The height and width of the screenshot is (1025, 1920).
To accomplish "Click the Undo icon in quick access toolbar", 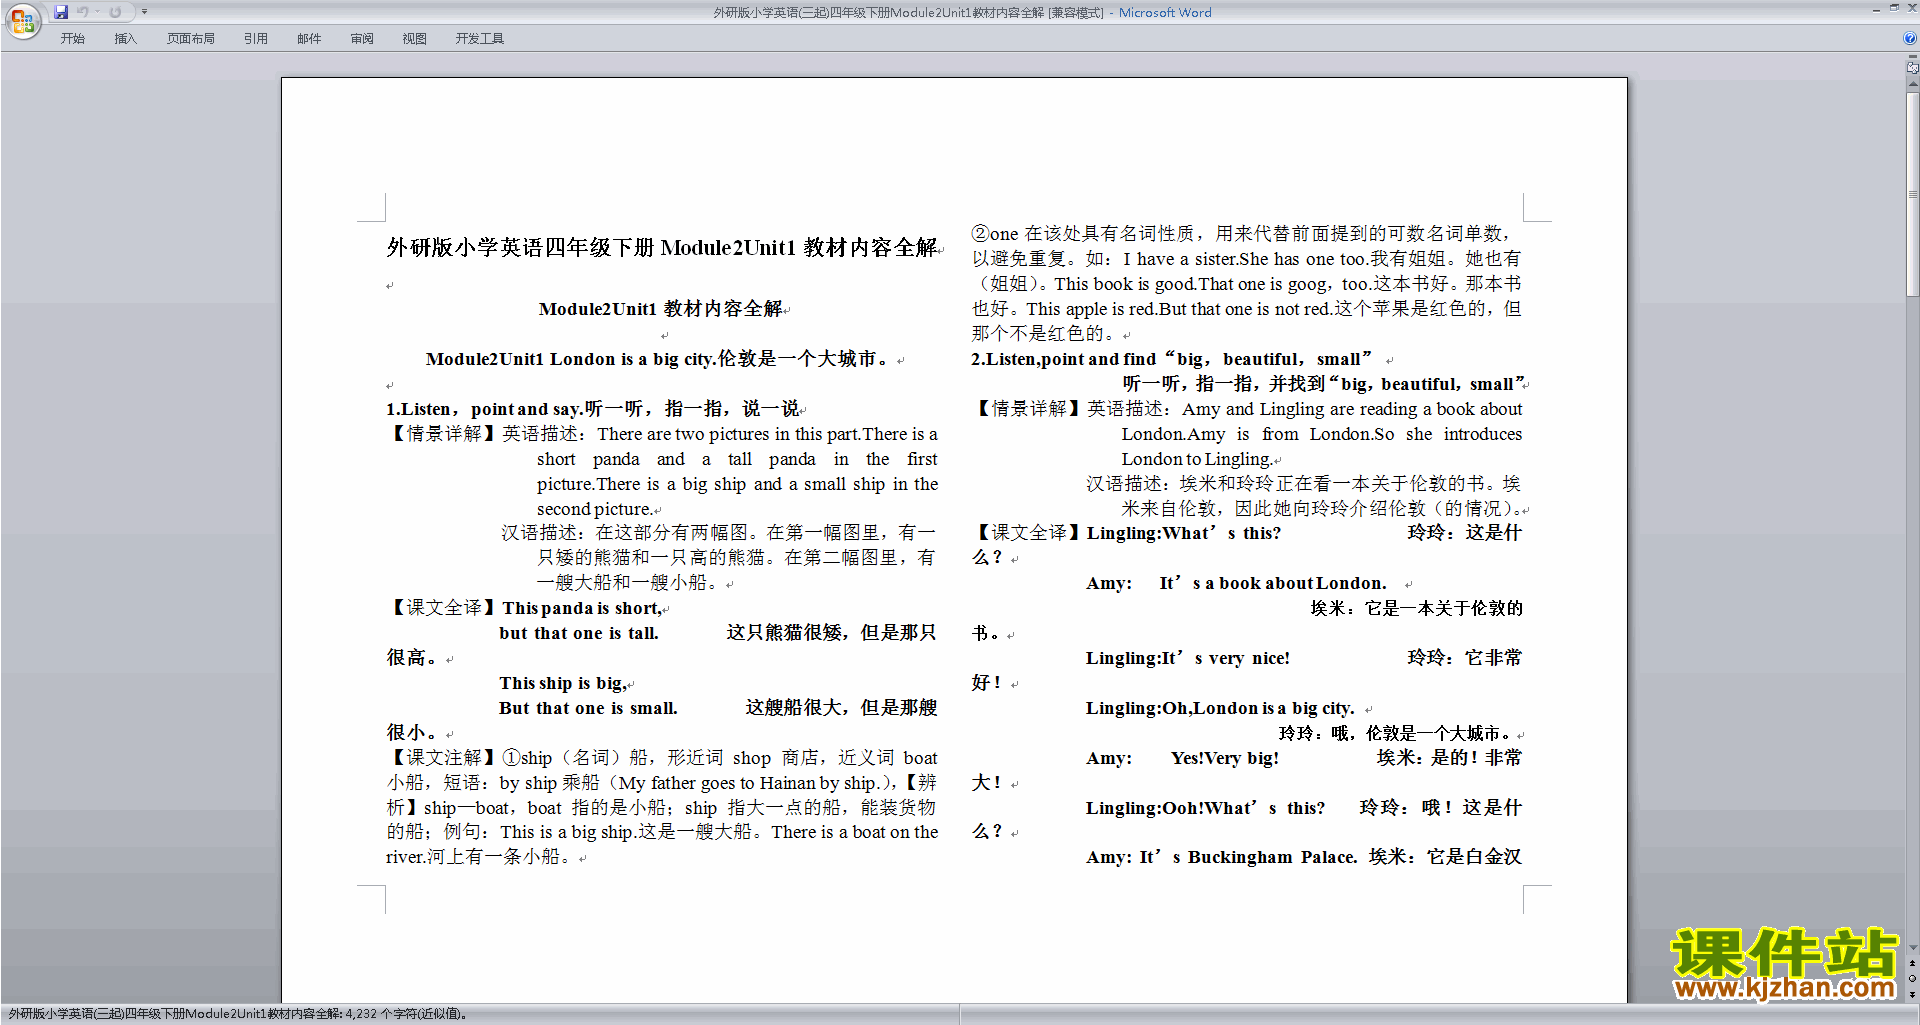I will click(83, 12).
